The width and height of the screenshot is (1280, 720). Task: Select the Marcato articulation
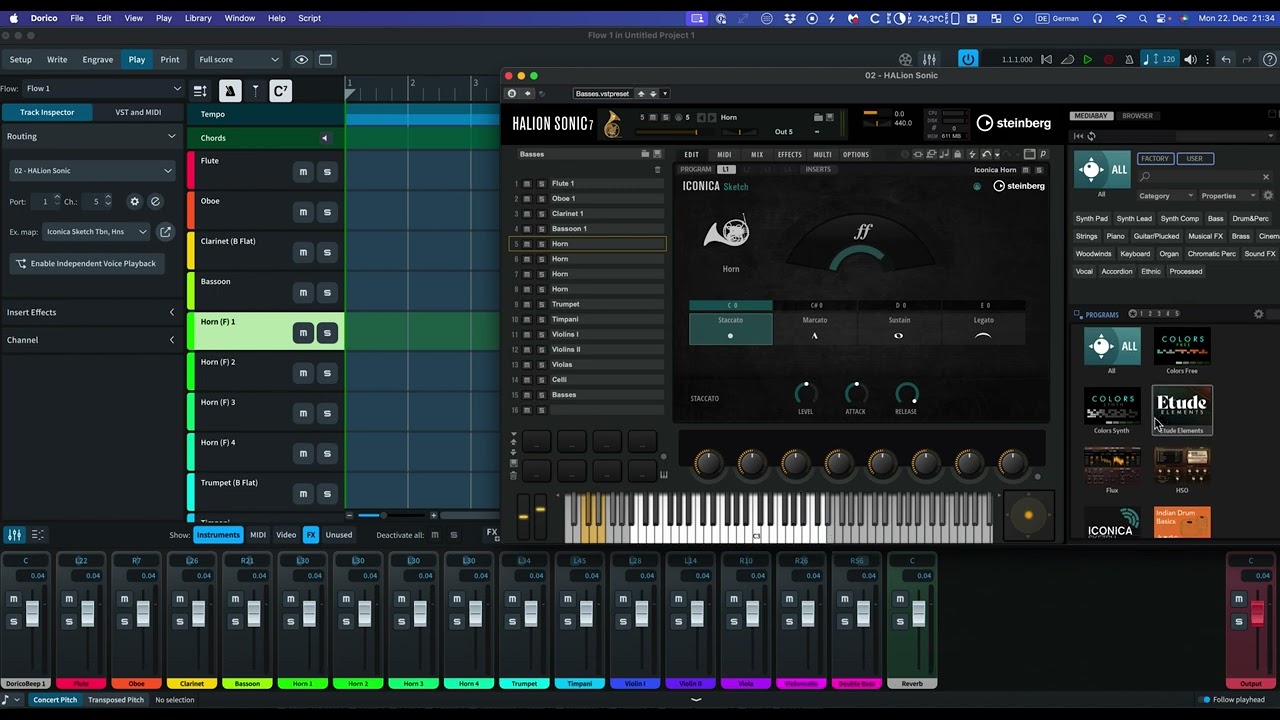(x=815, y=328)
